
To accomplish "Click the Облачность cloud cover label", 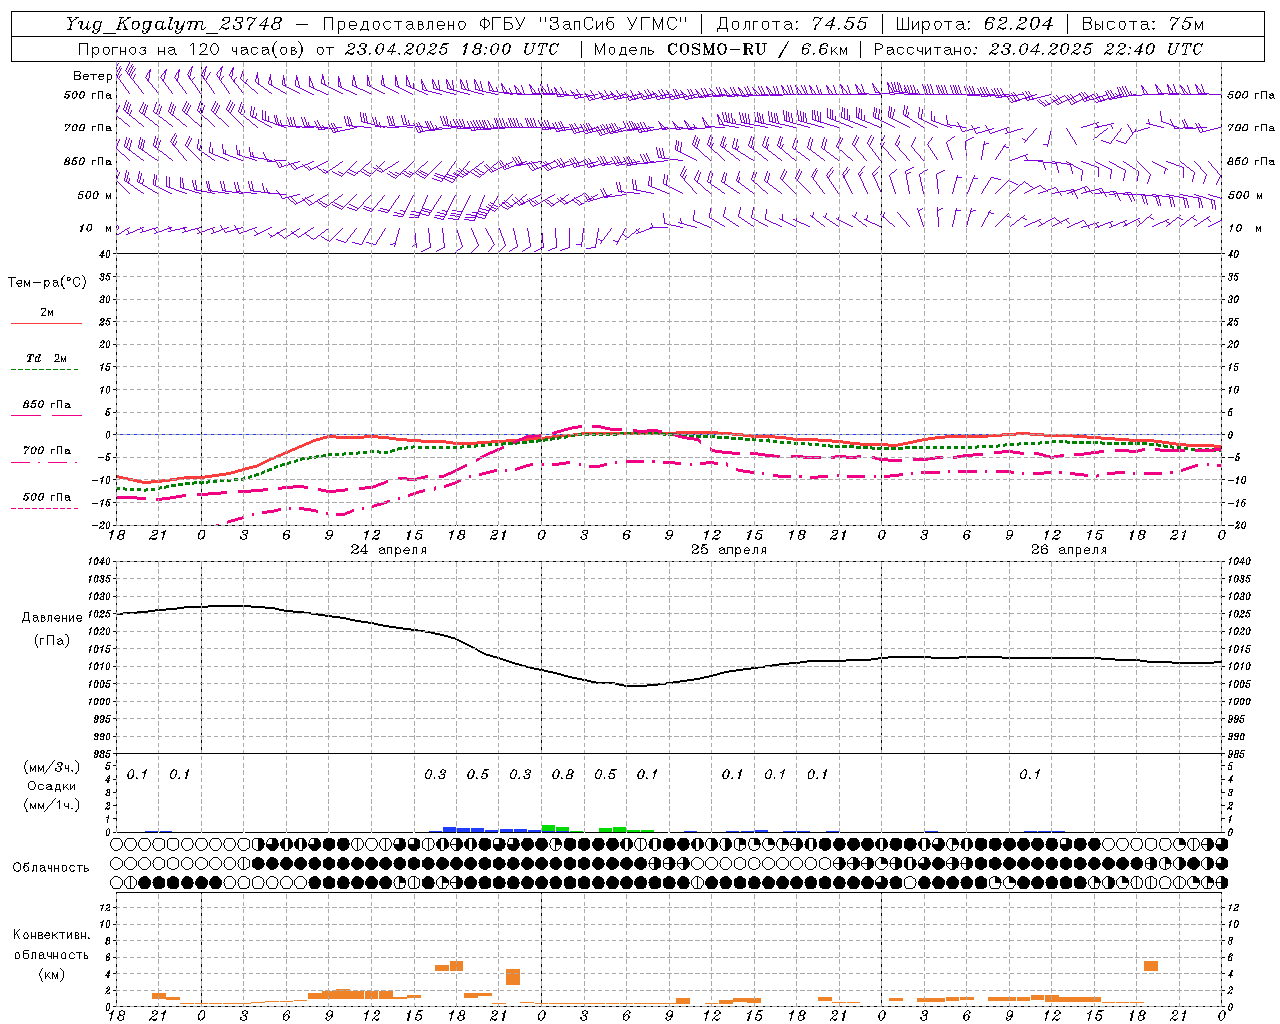I will click(x=51, y=867).
